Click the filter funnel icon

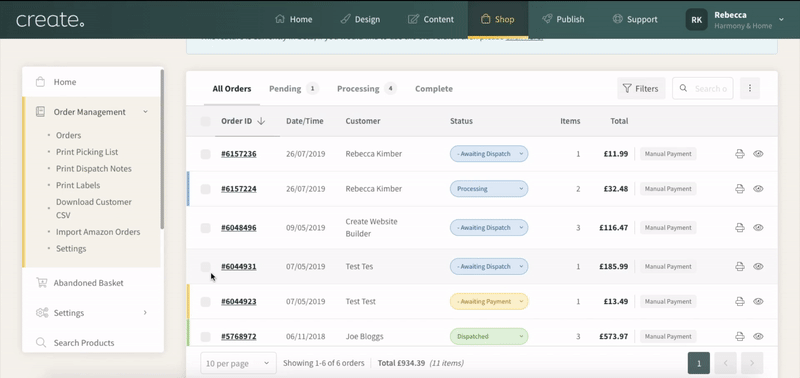627,88
